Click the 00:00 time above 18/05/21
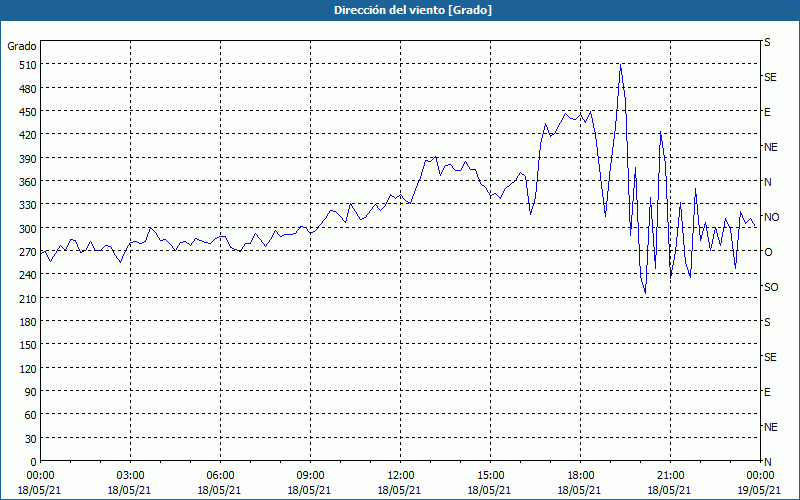The image size is (800, 500). click(40, 476)
